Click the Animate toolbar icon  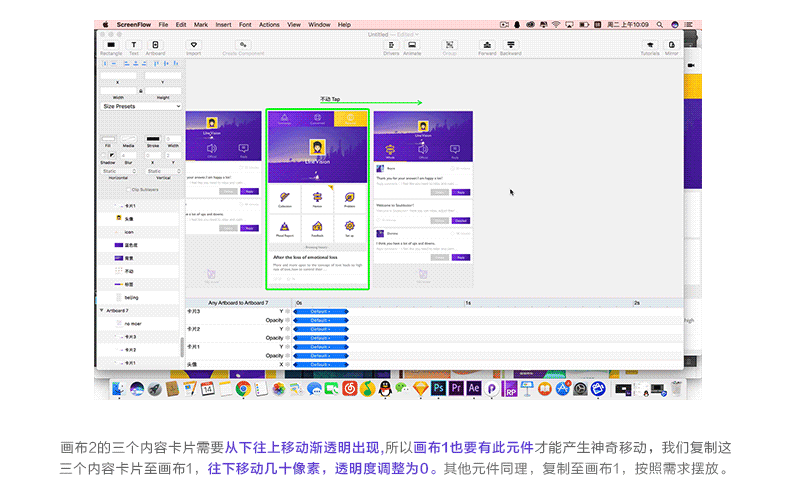pyautogui.click(x=411, y=45)
